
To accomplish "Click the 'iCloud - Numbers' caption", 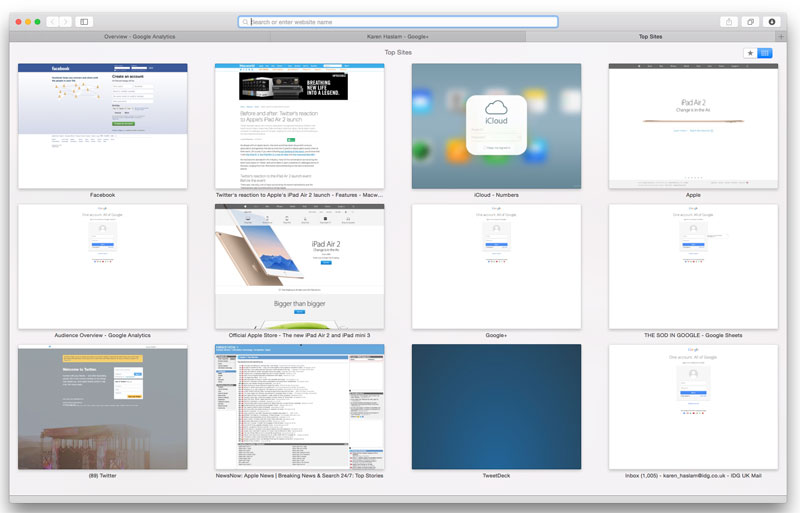I will coord(496,195).
